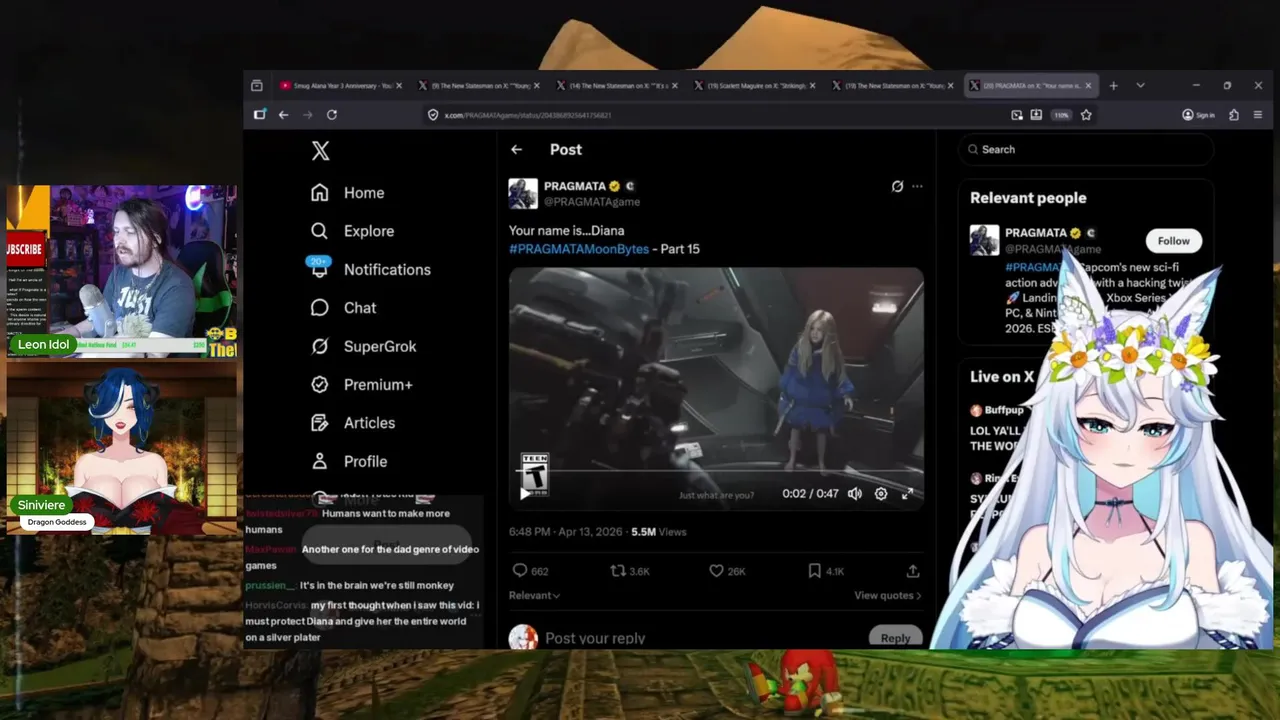Sign in via the browser account button

pyautogui.click(x=1198, y=115)
